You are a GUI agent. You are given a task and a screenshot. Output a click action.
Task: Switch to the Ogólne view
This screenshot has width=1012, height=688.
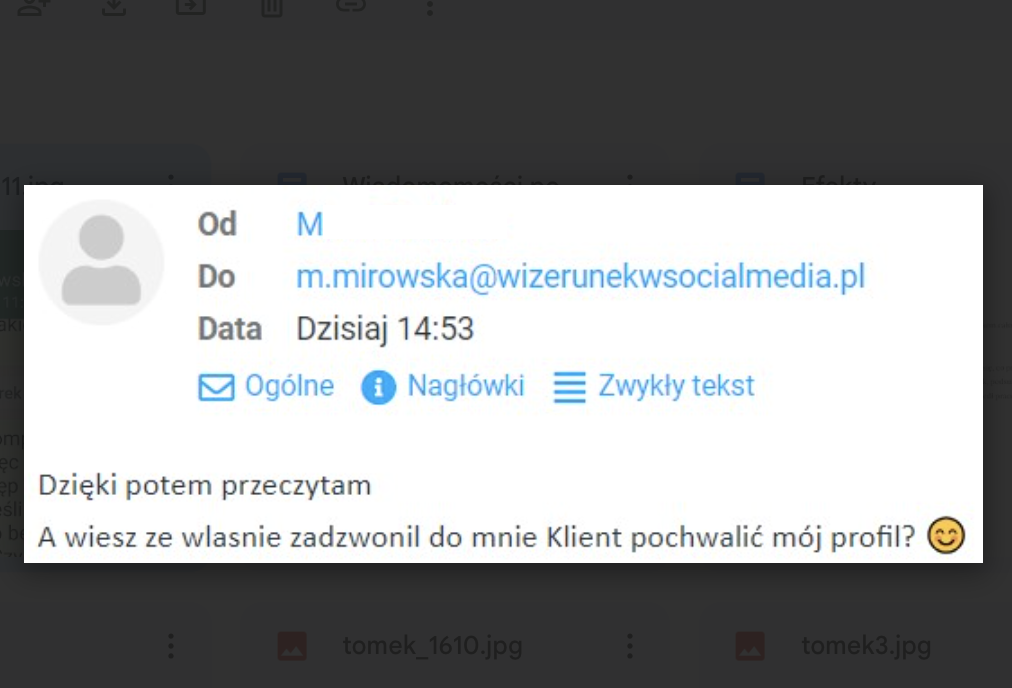click(289, 386)
